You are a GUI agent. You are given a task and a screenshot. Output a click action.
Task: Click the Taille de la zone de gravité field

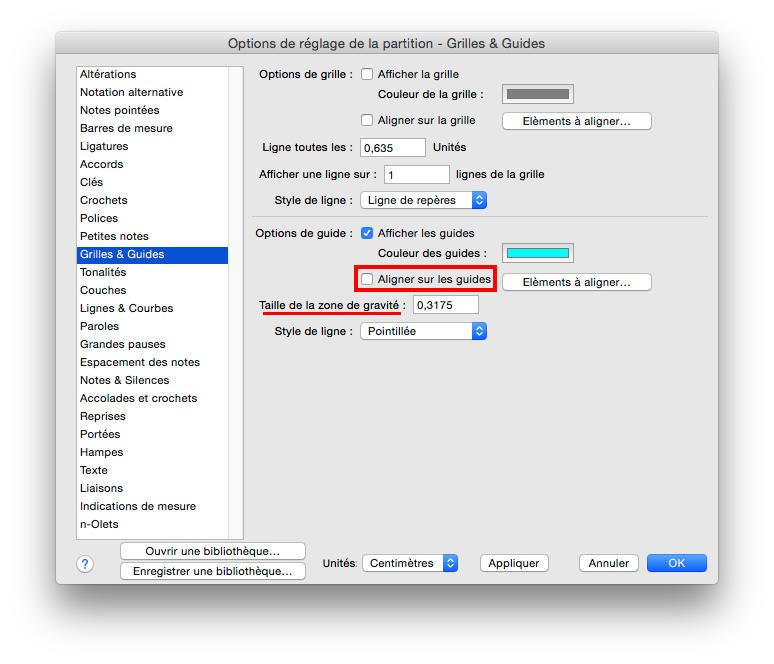(446, 305)
